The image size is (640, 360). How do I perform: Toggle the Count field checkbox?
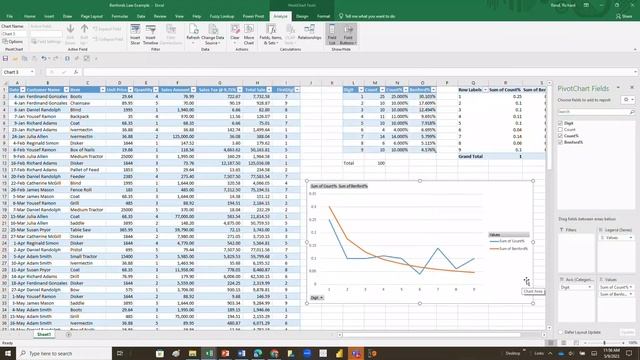pyautogui.click(x=560, y=129)
